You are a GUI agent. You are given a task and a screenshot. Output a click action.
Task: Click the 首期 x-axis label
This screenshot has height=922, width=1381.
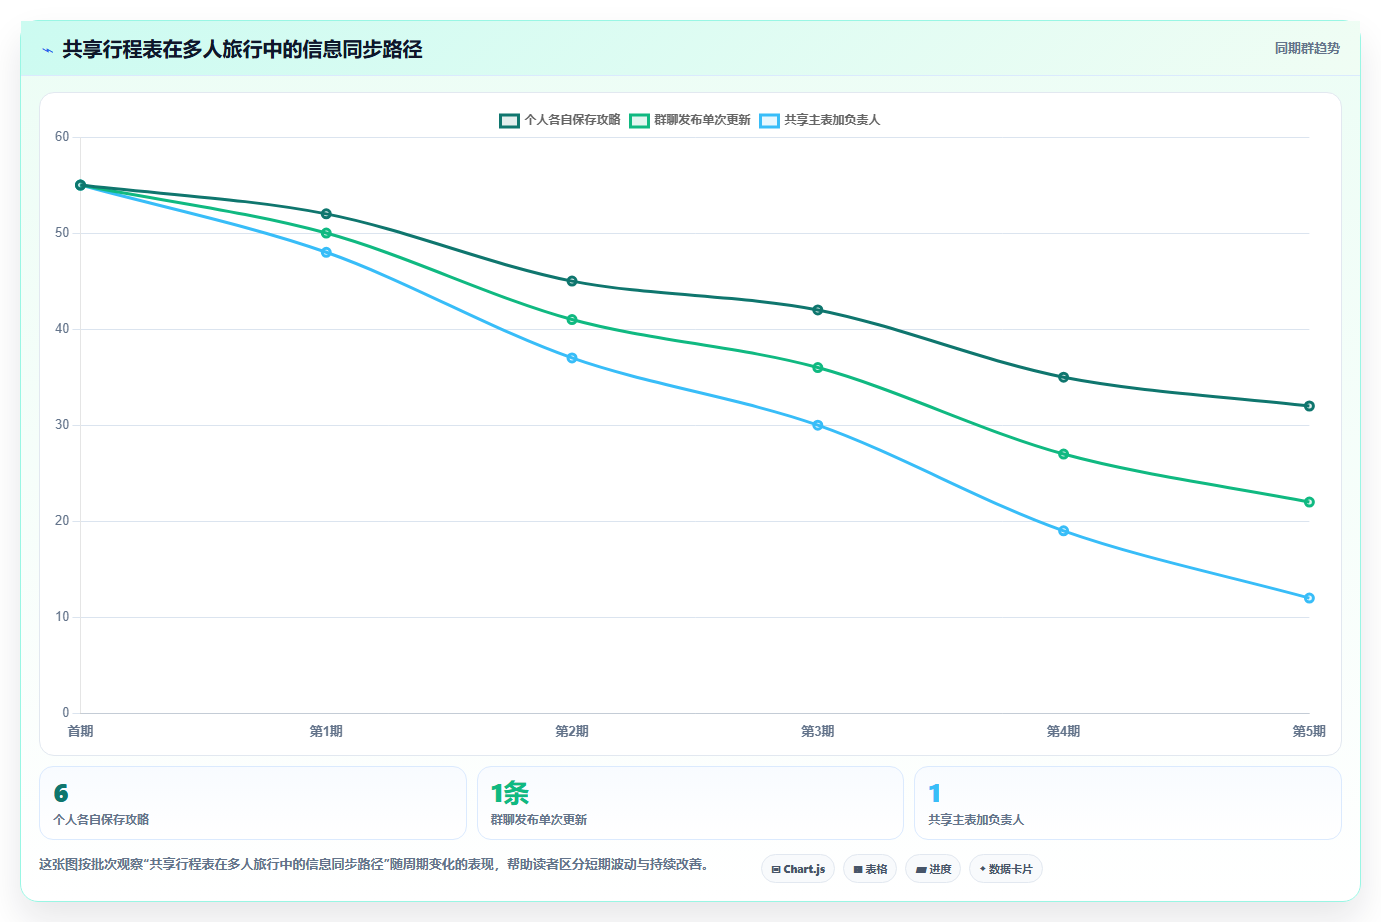pos(80,731)
